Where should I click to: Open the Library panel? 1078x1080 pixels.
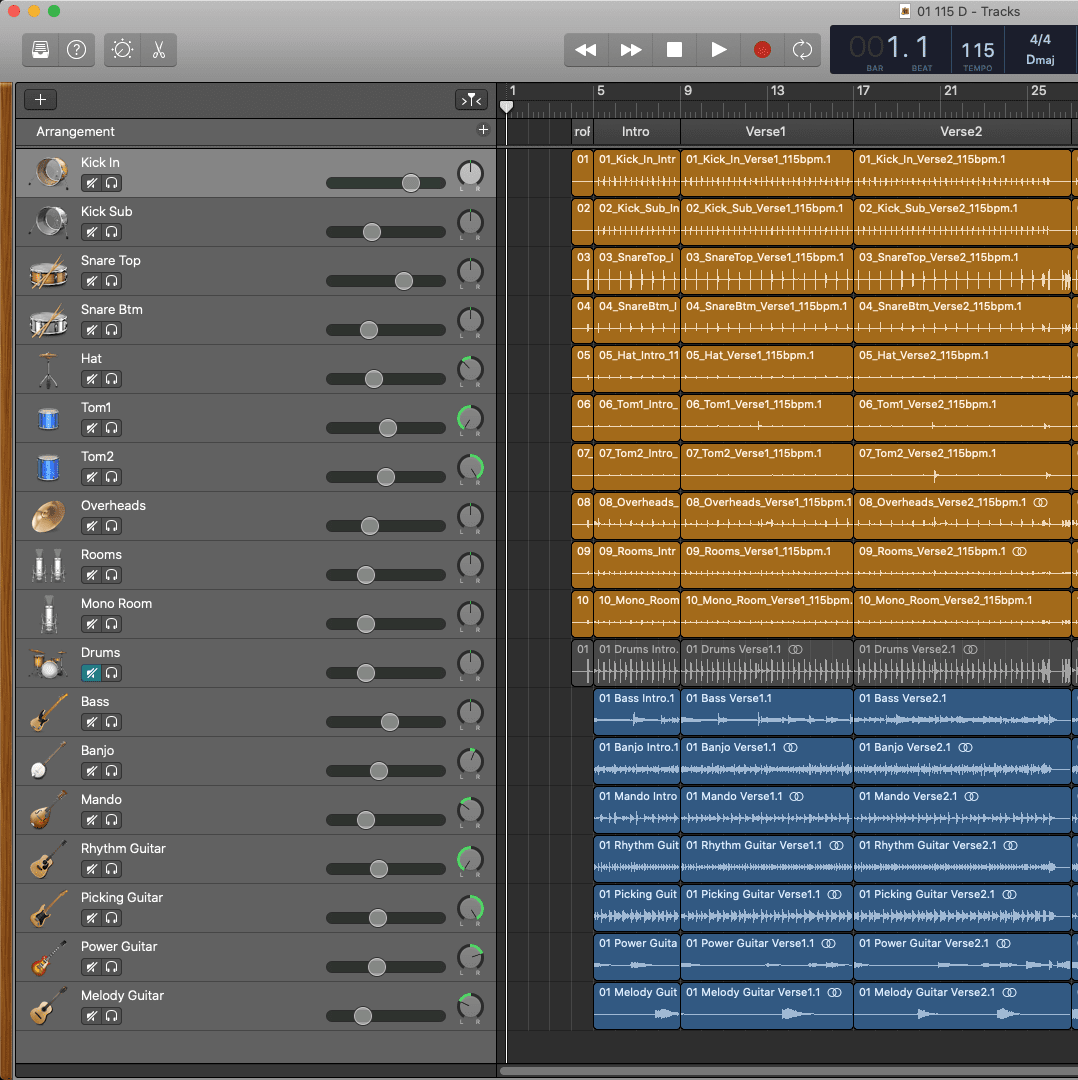pyautogui.click(x=42, y=50)
